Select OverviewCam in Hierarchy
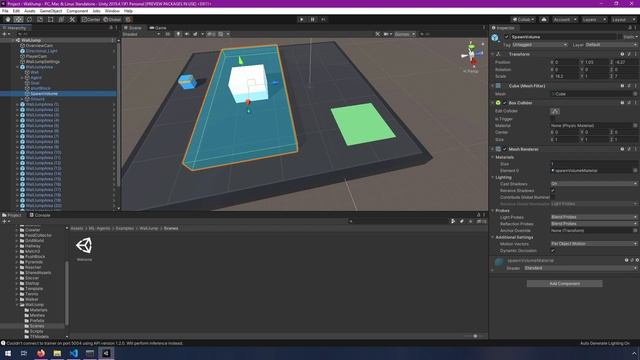Viewport: 640px width, 360px height. 39,46
